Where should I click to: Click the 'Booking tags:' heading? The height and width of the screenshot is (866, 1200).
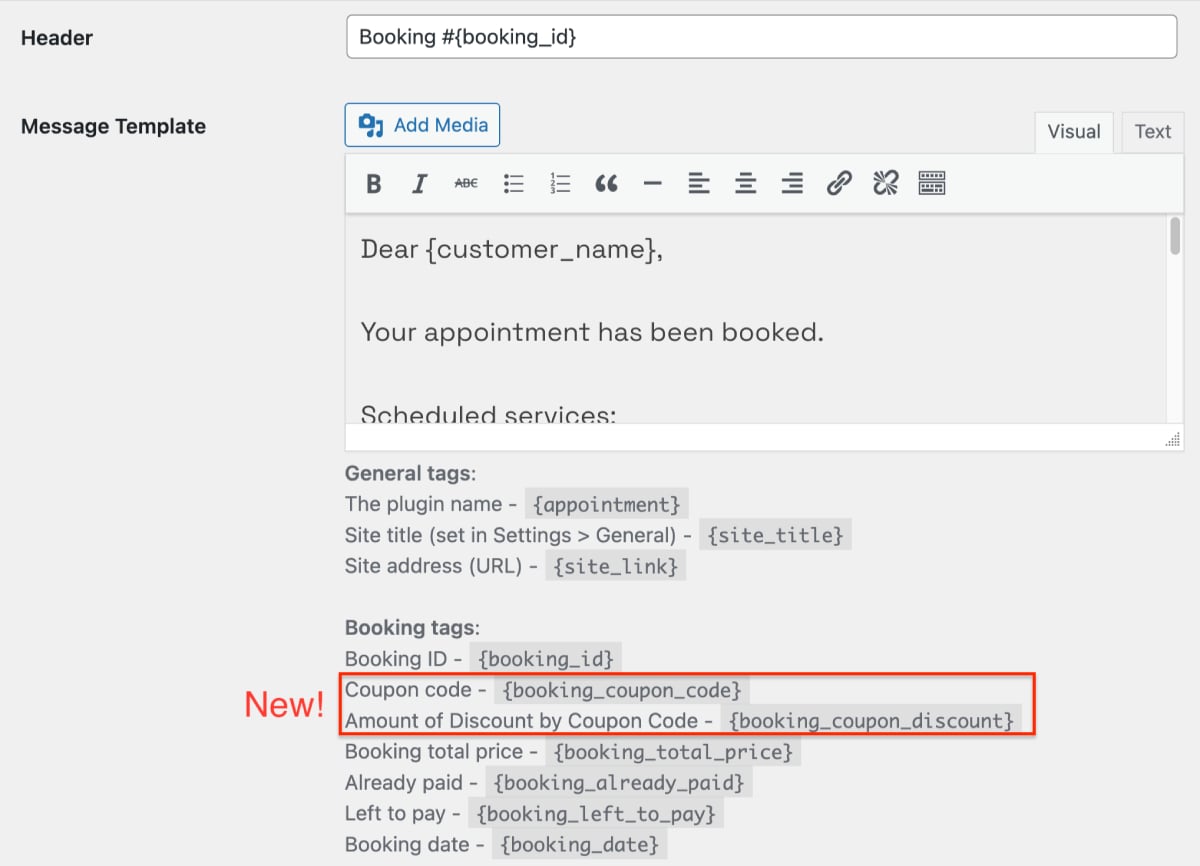(x=413, y=628)
